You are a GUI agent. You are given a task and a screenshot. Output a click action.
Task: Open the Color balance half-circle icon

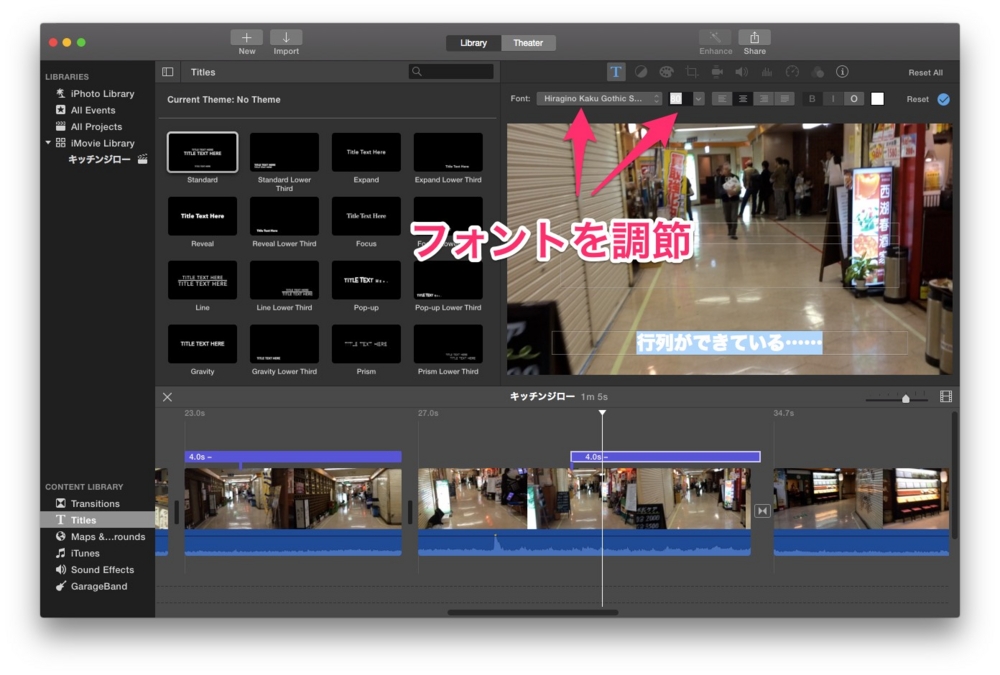pyautogui.click(x=641, y=72)
